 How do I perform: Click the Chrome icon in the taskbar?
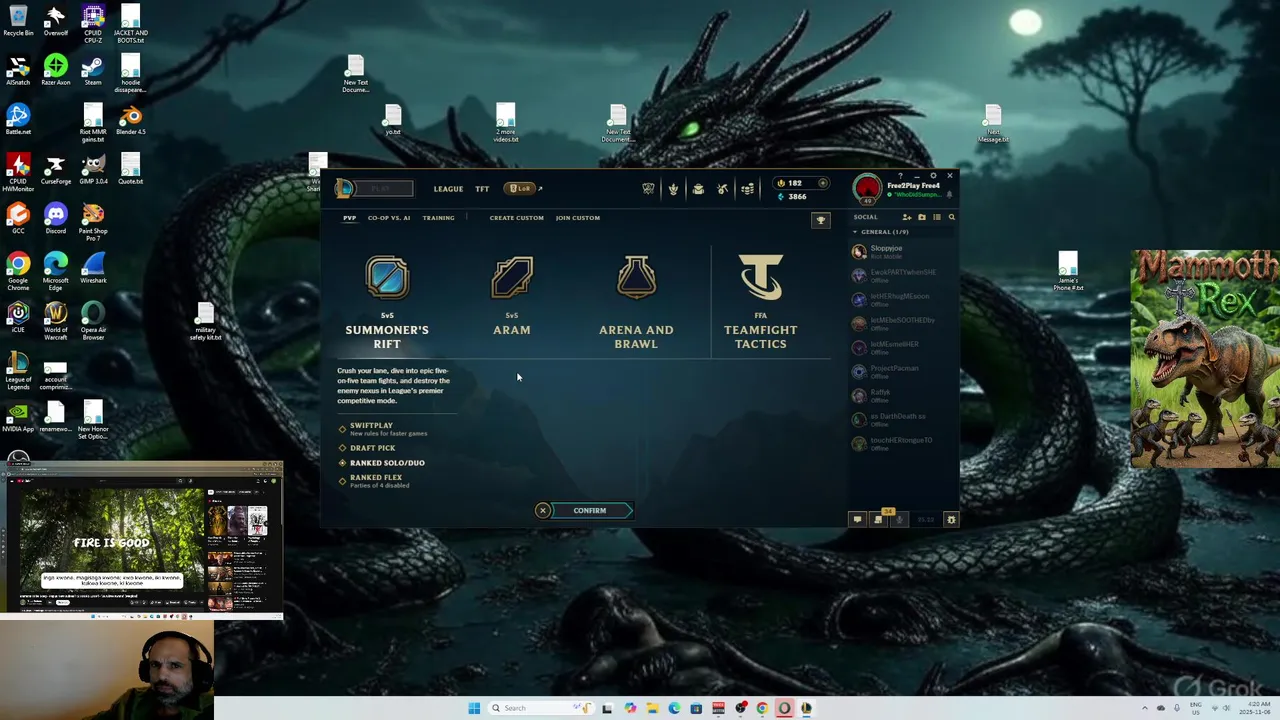[762, 708]
